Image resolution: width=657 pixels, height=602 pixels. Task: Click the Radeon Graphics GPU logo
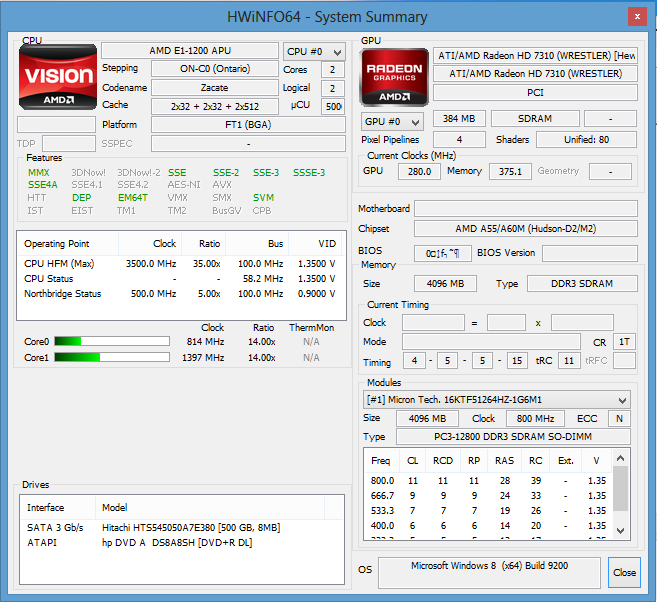click(x=394, y=77)
